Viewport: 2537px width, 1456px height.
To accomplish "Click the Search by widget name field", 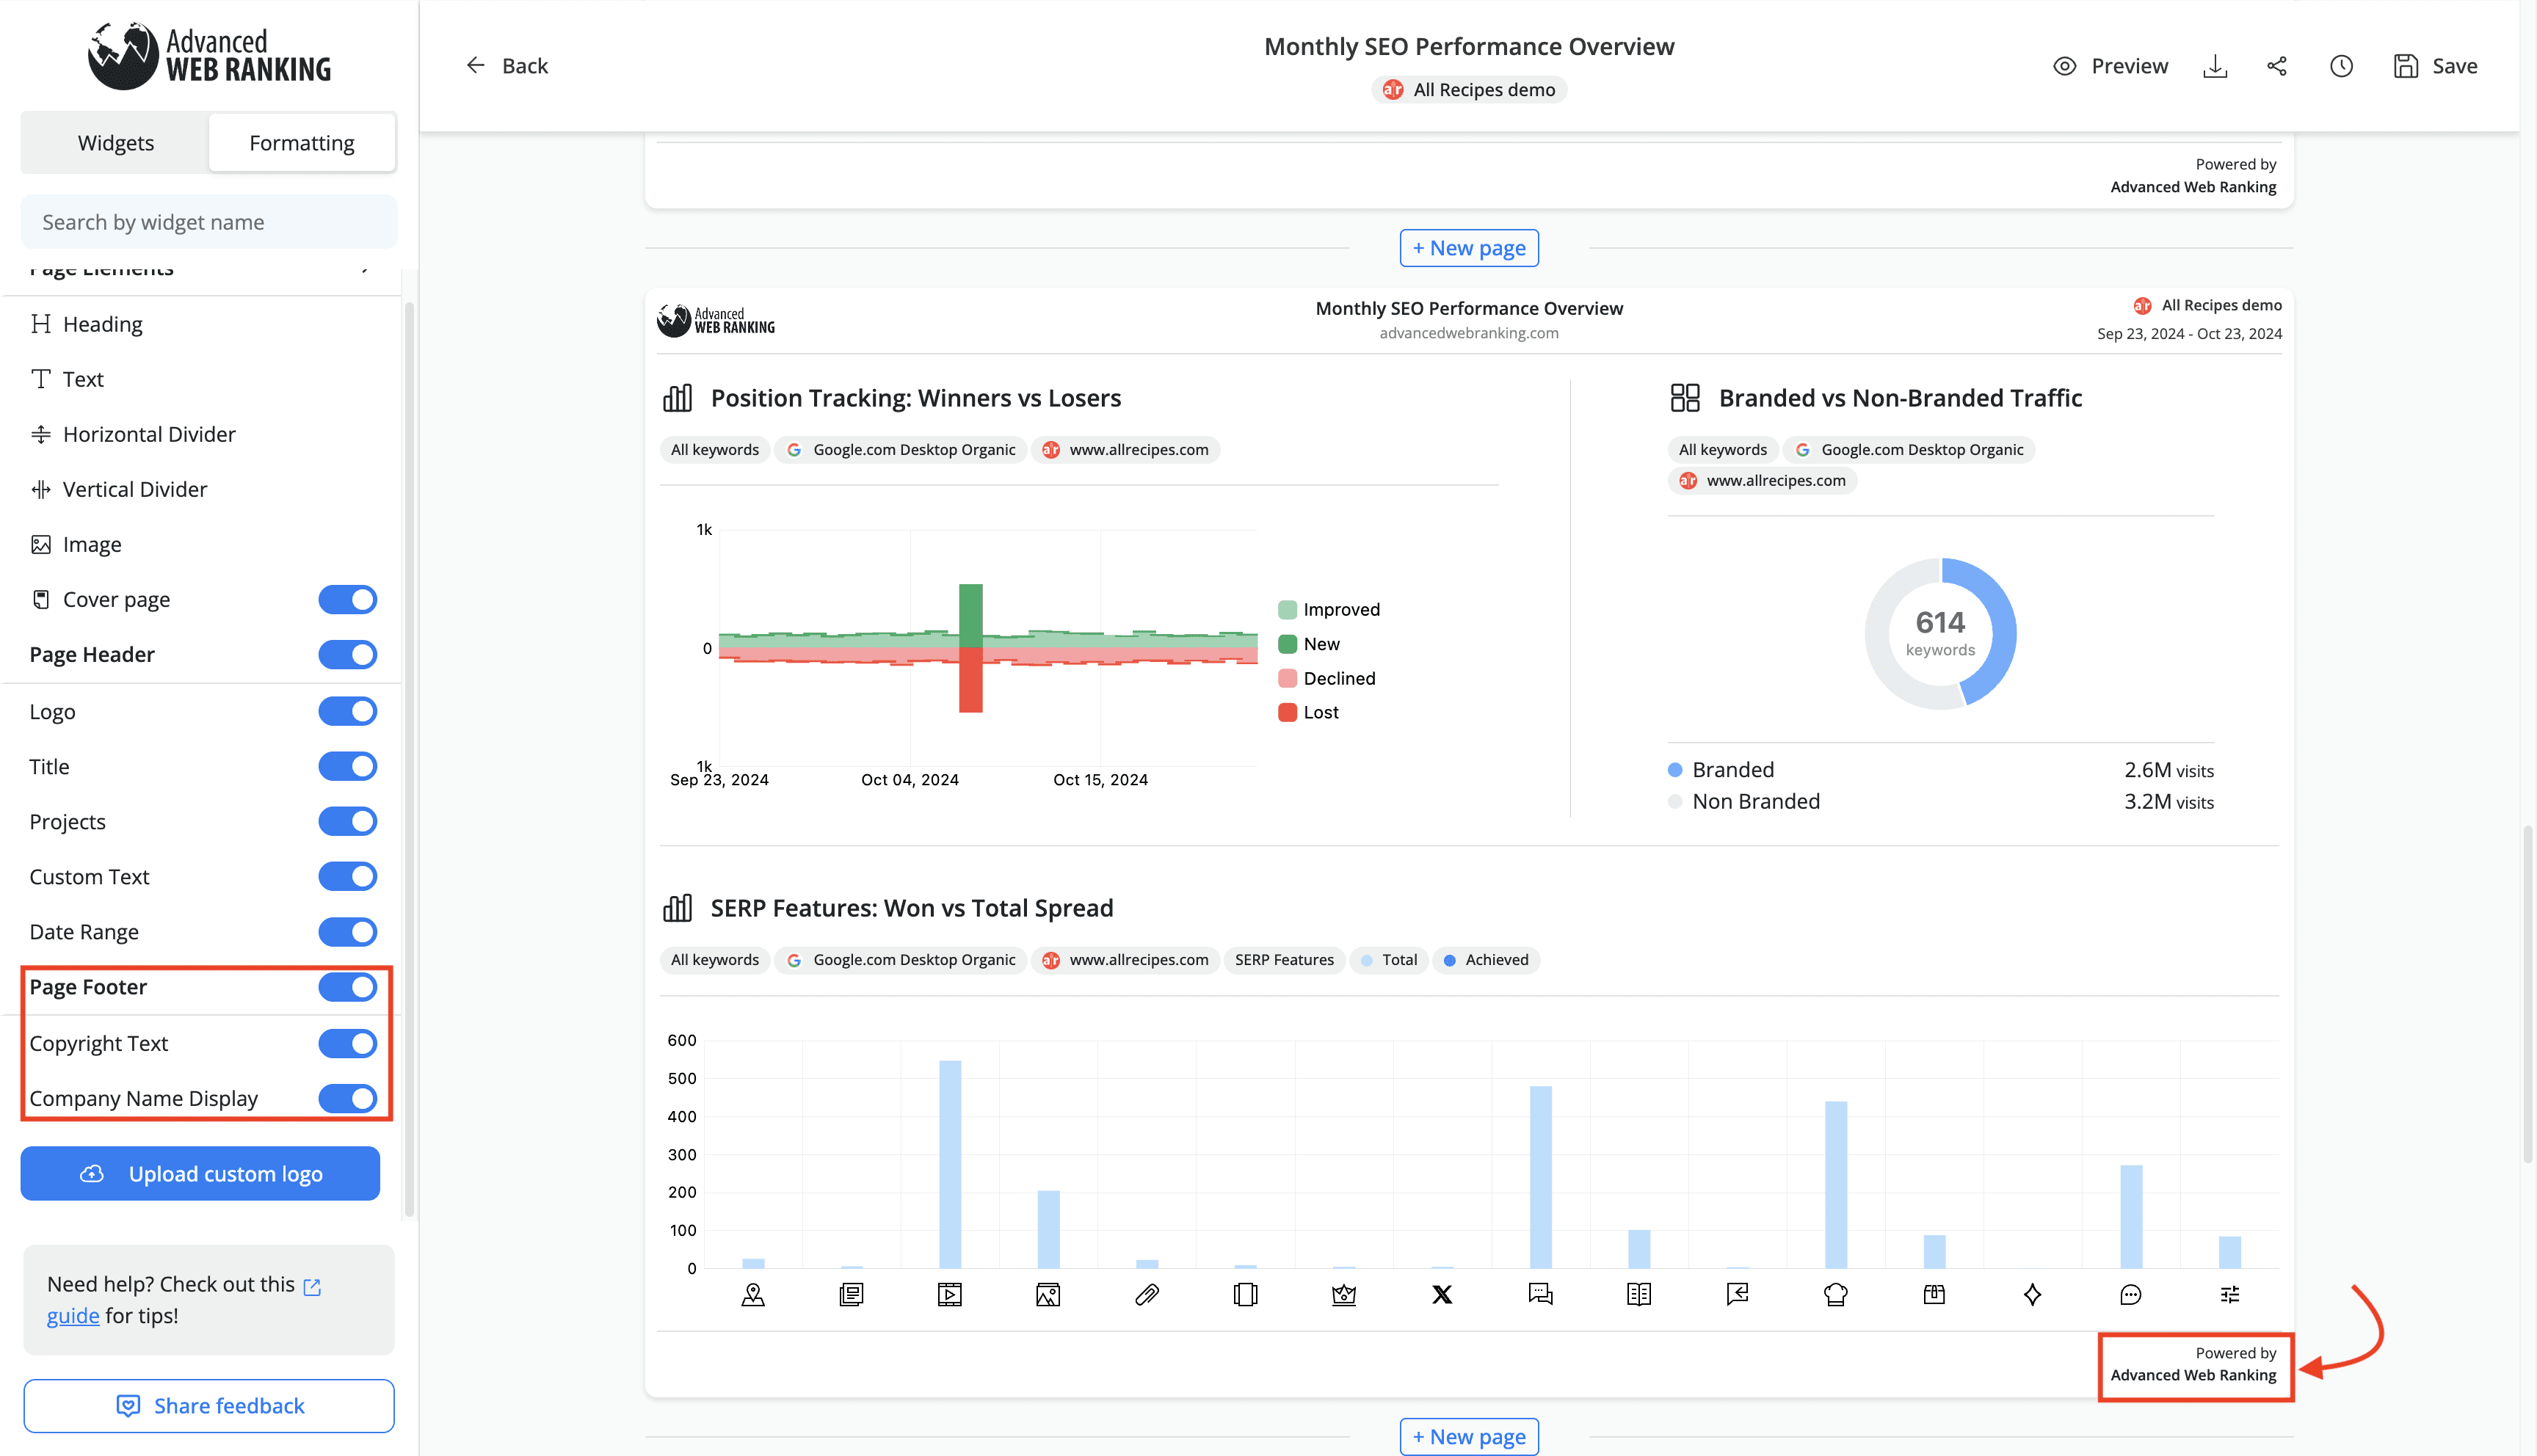I will tap(209, 222).
